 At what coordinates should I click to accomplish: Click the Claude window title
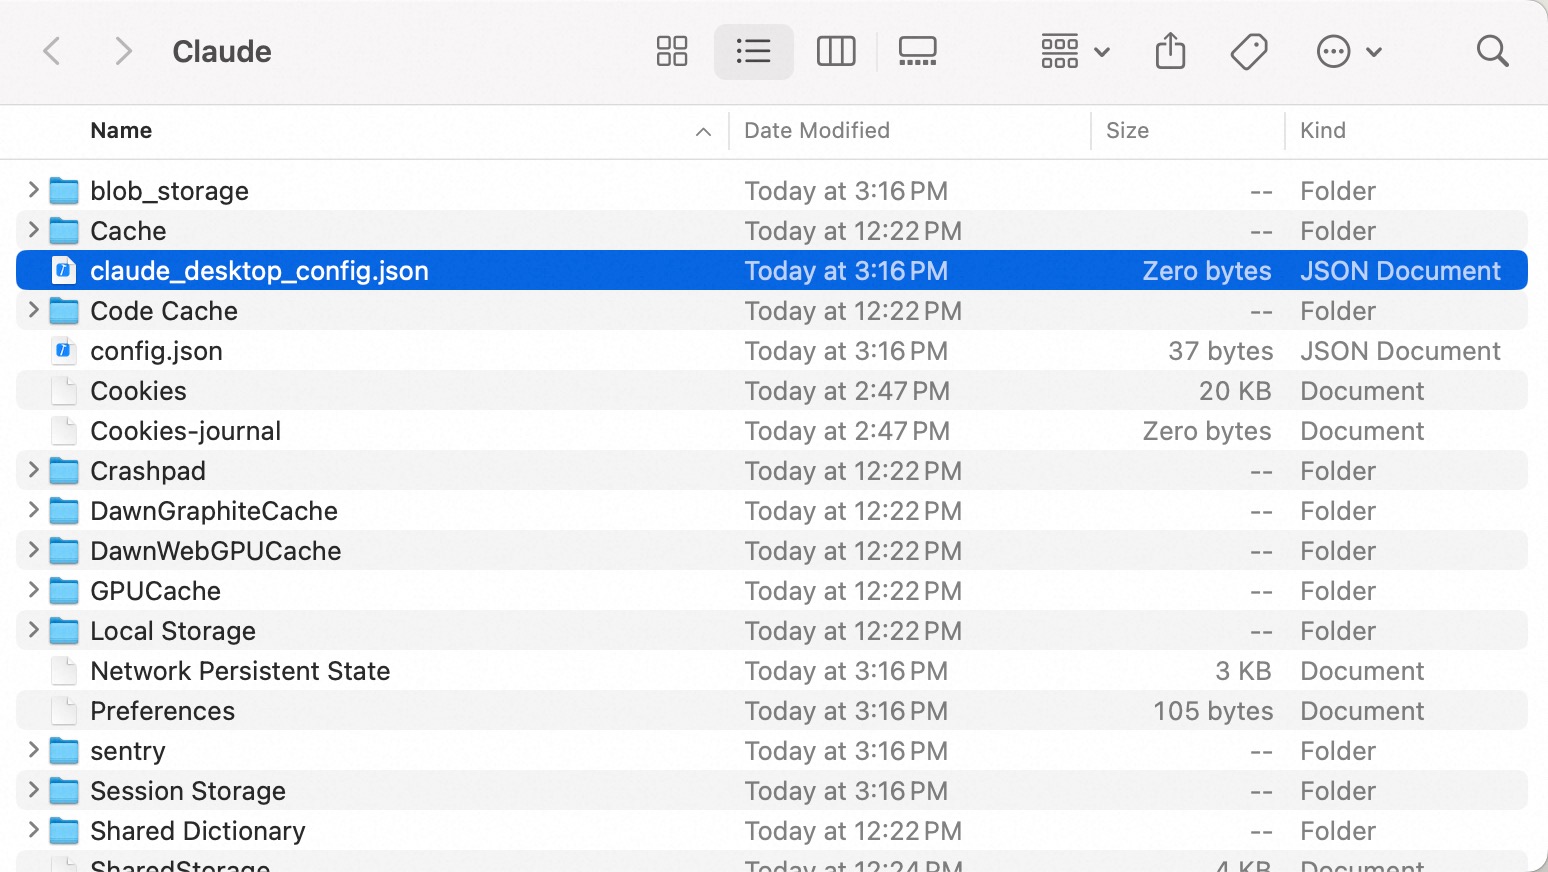(222, 51)
